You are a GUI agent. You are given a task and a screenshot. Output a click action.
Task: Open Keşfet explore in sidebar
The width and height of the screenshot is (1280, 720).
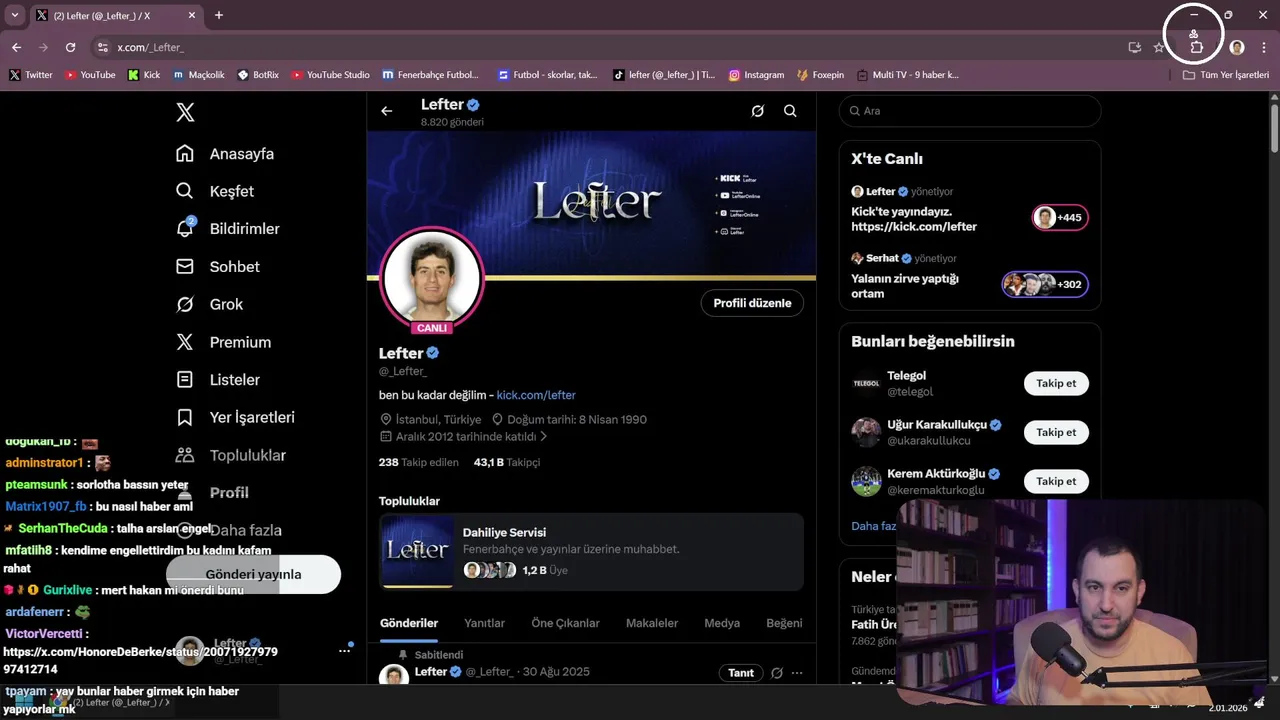214,191
